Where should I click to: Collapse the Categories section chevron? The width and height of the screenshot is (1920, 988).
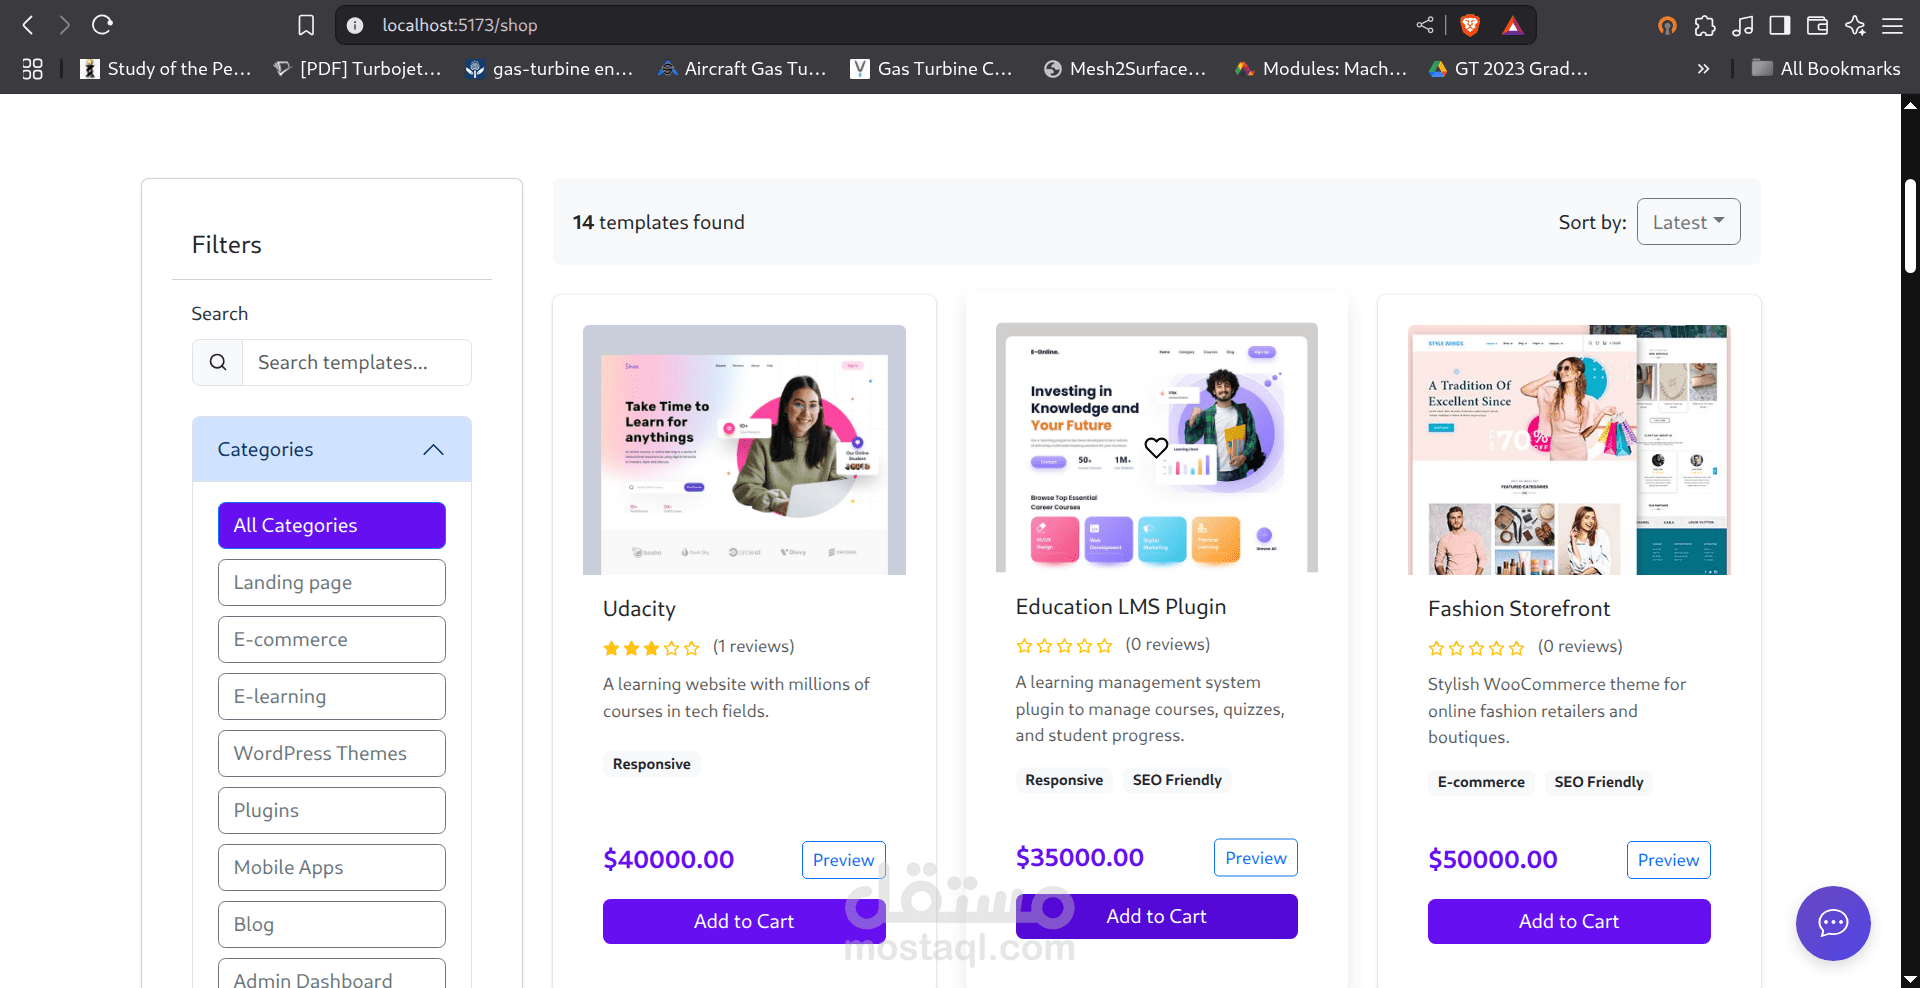[433, 450]
